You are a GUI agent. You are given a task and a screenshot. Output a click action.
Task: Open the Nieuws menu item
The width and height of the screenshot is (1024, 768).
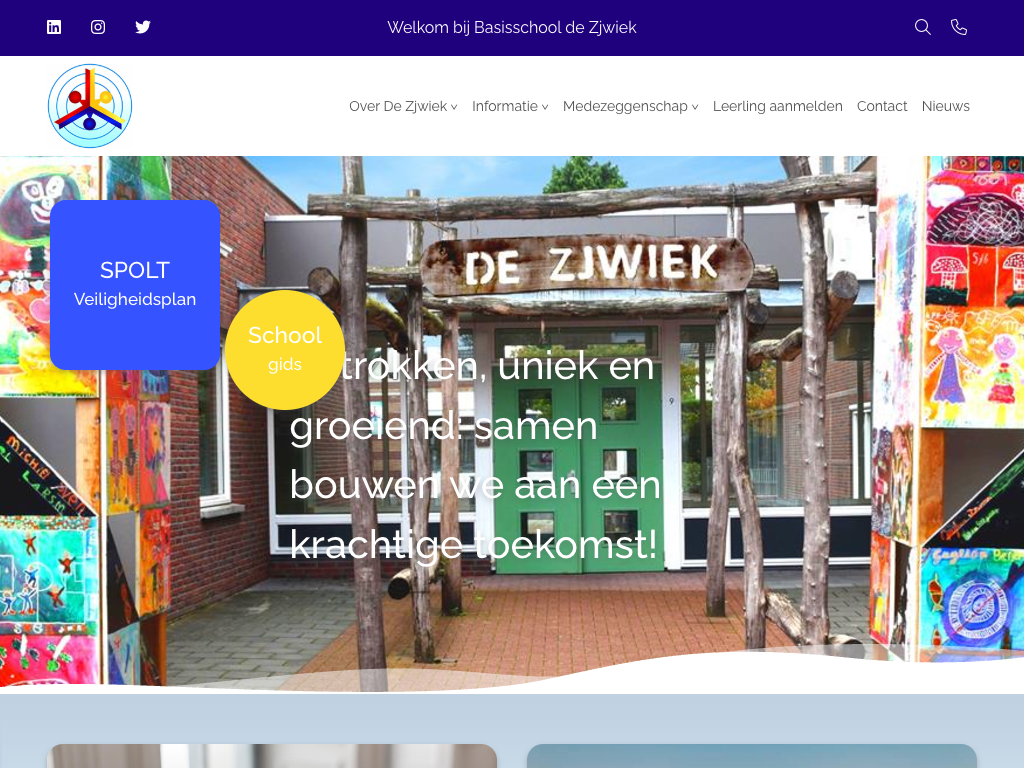coord(945,106)
